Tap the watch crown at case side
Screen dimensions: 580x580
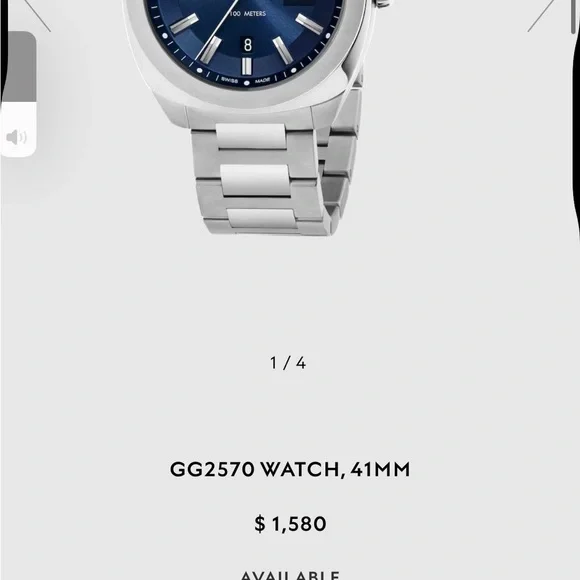tap(383, 3)
